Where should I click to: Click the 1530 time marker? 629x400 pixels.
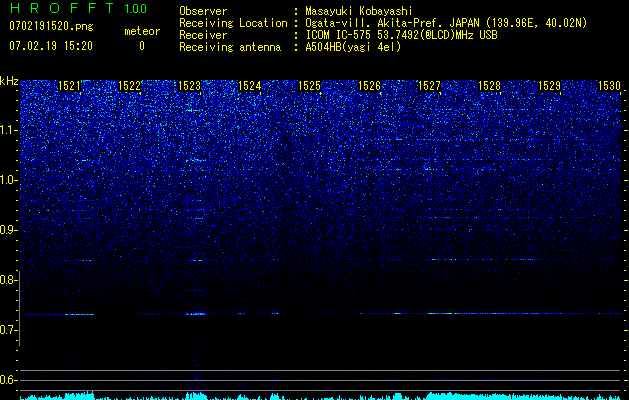click(x=609, y=86)
